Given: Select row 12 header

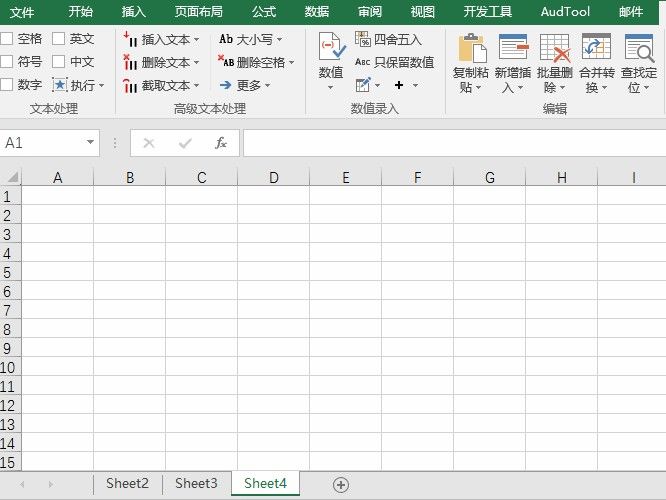Looking at the screenshot, I should (10, 405).
